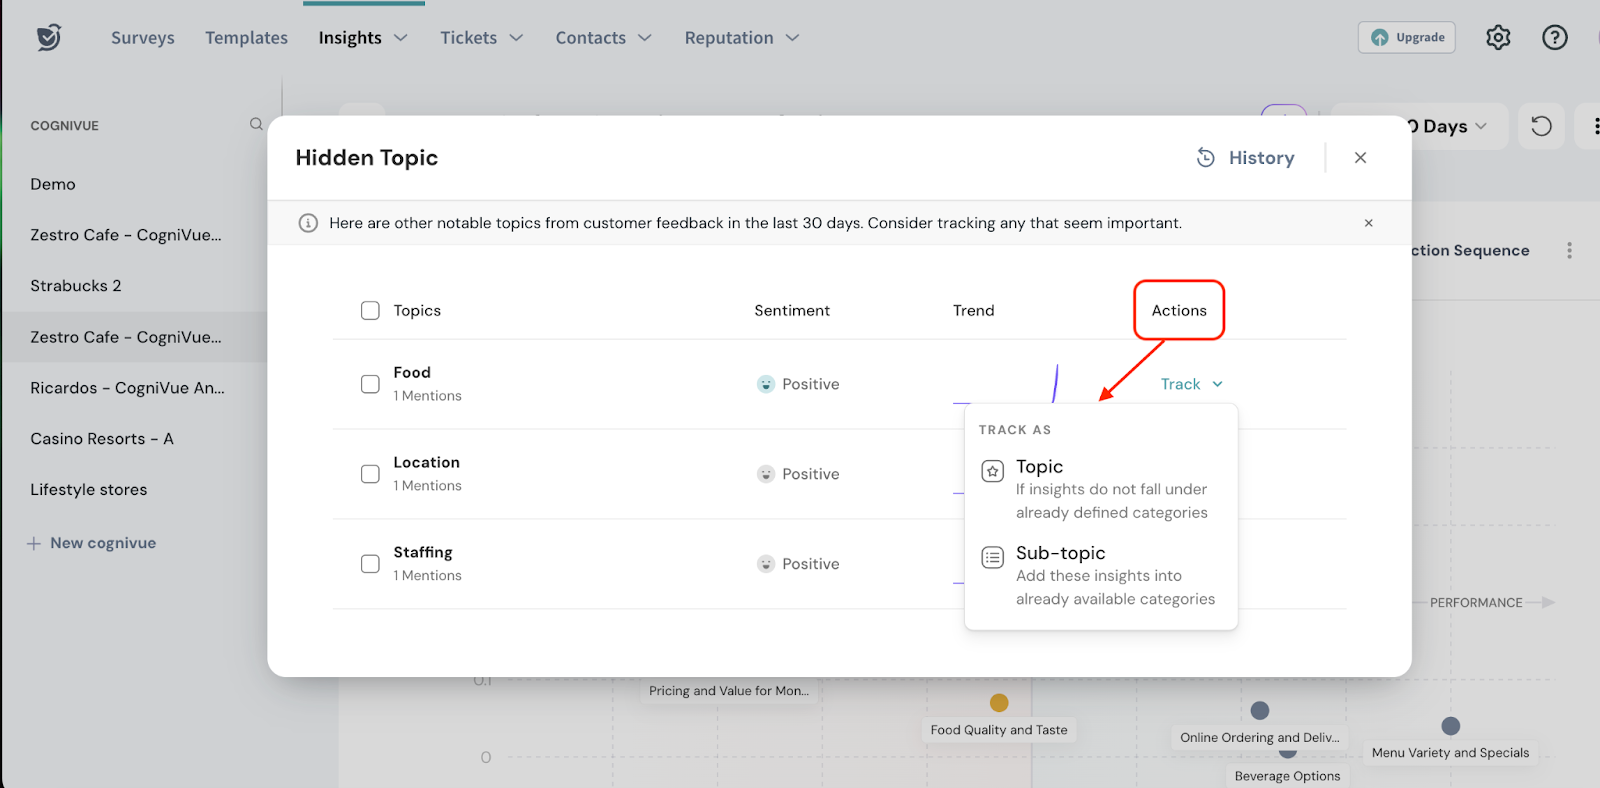The width and height of the screenshot is (1600, 788).
Task: Open the History view
Action: (x=1246, y=158)
